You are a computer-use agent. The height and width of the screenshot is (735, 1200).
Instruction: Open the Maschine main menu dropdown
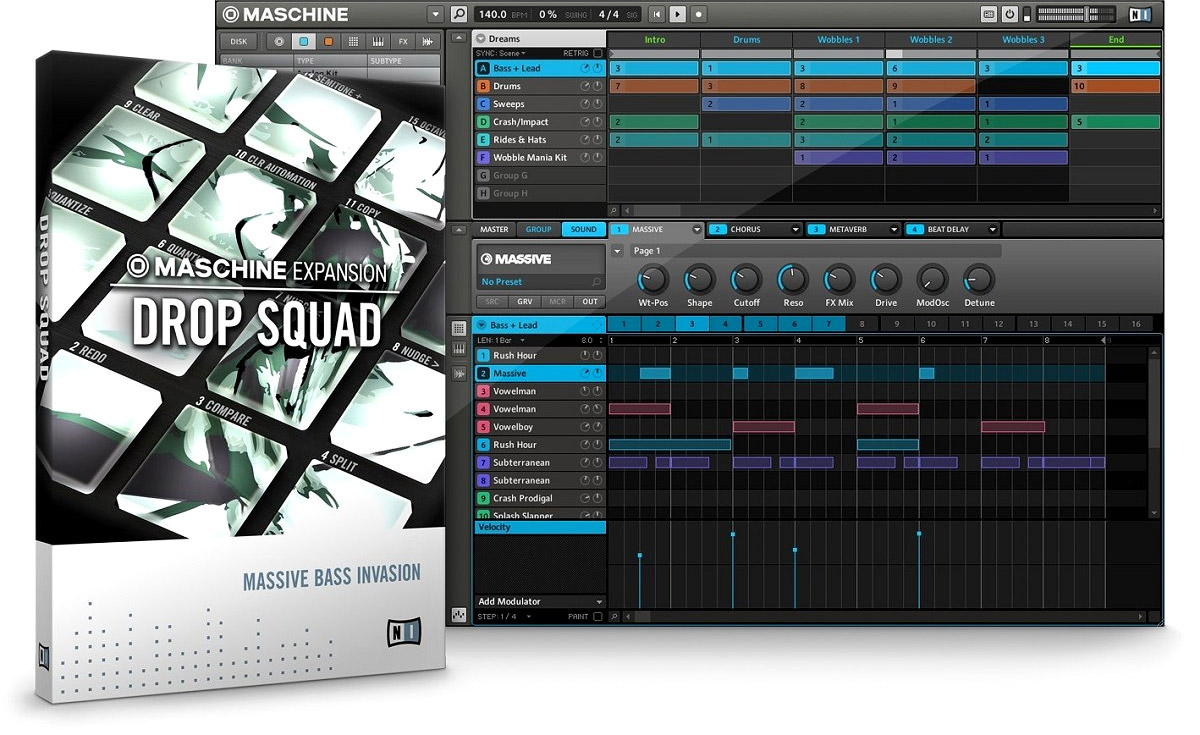coord(435,14)
